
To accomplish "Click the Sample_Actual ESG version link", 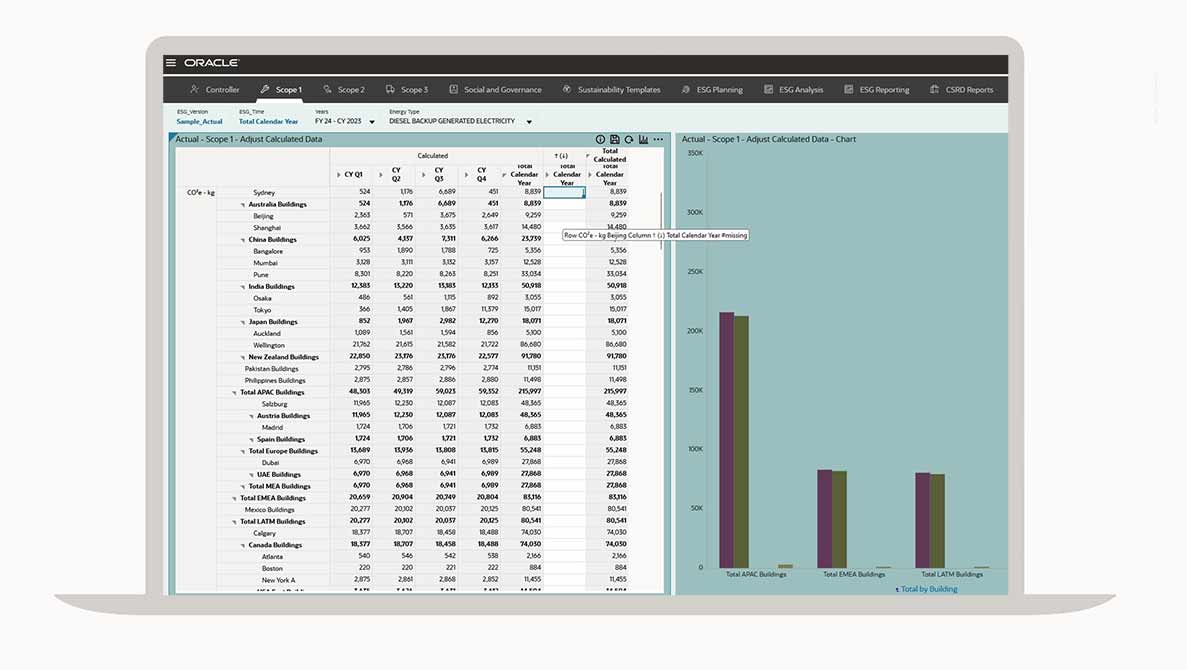I will (199, 122).
